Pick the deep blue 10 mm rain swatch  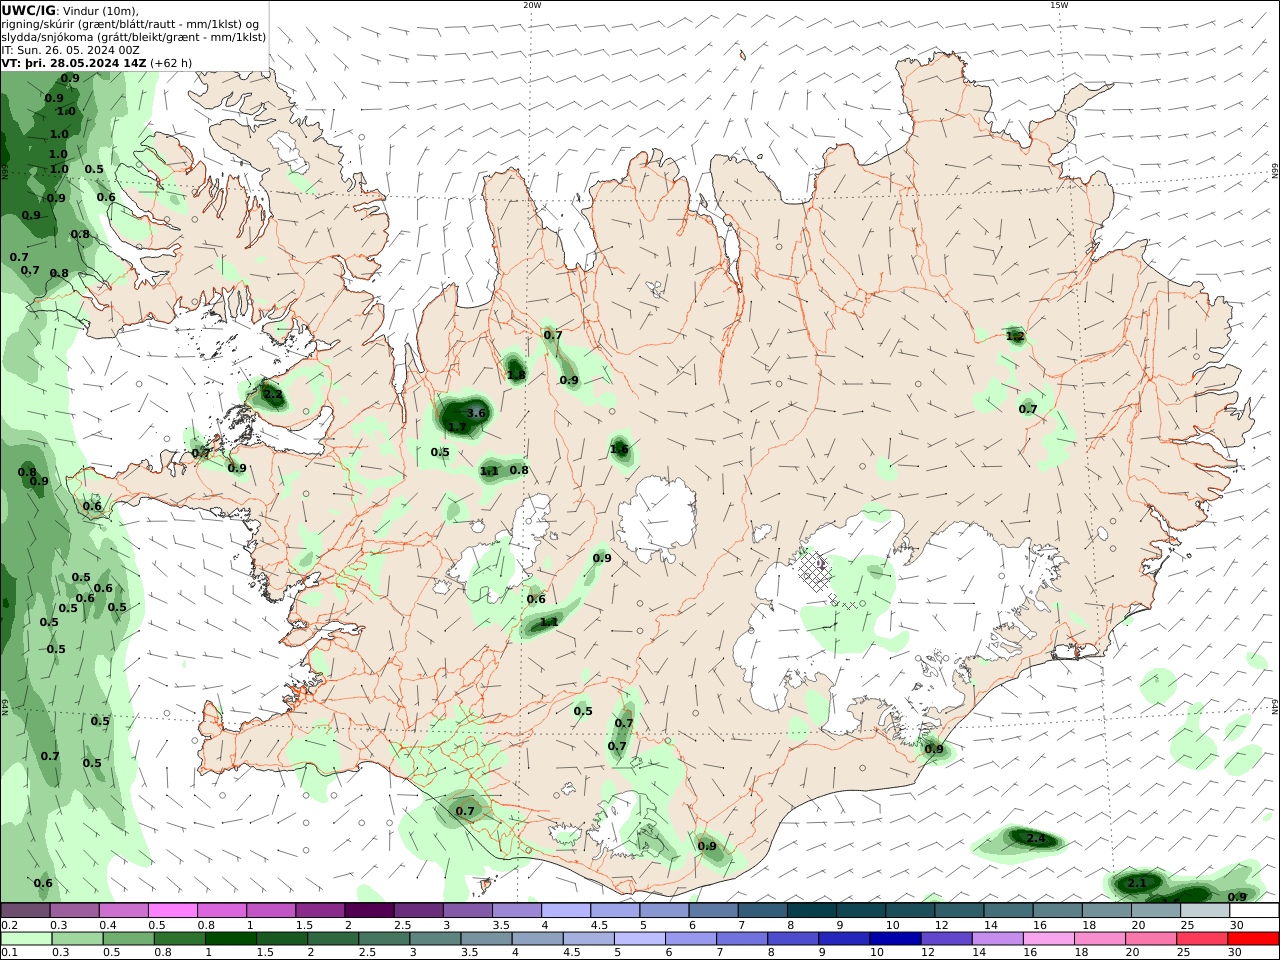pyautogui.click(x=893, y=939)
